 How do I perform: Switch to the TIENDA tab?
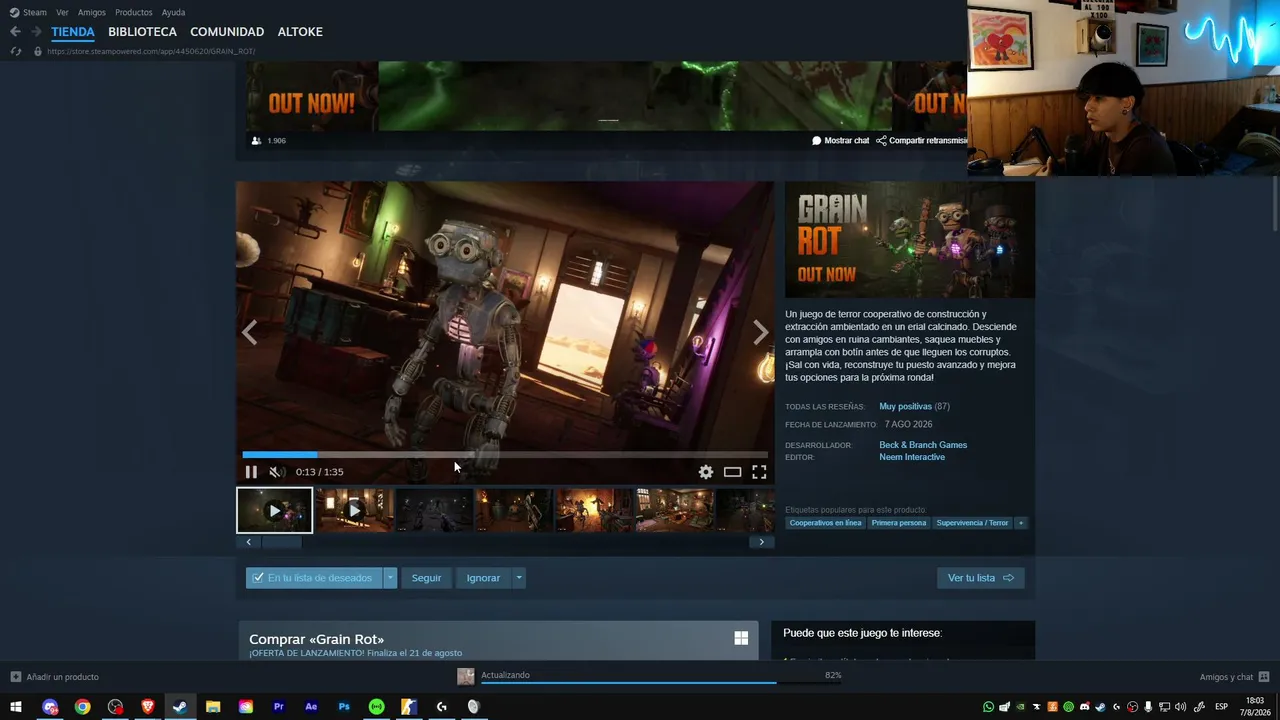(x=73, y=32)
